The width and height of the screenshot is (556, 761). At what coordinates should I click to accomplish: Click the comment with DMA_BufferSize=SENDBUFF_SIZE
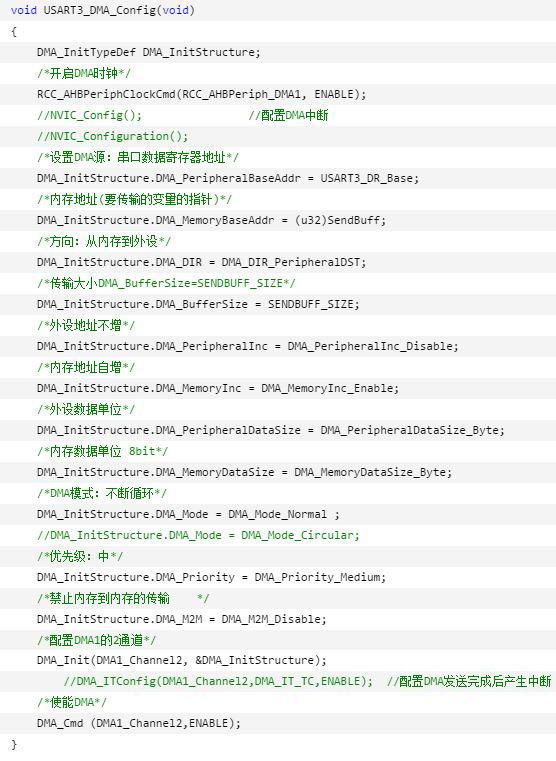(166, 283)
